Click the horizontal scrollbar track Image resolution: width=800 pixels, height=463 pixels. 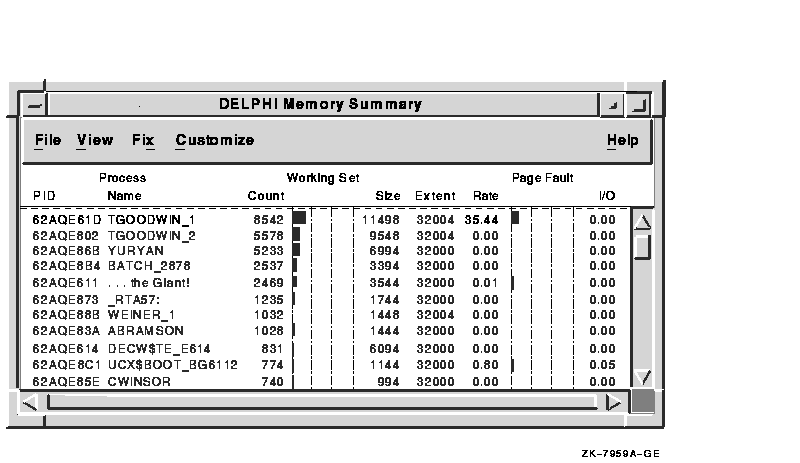coord(320,403)
